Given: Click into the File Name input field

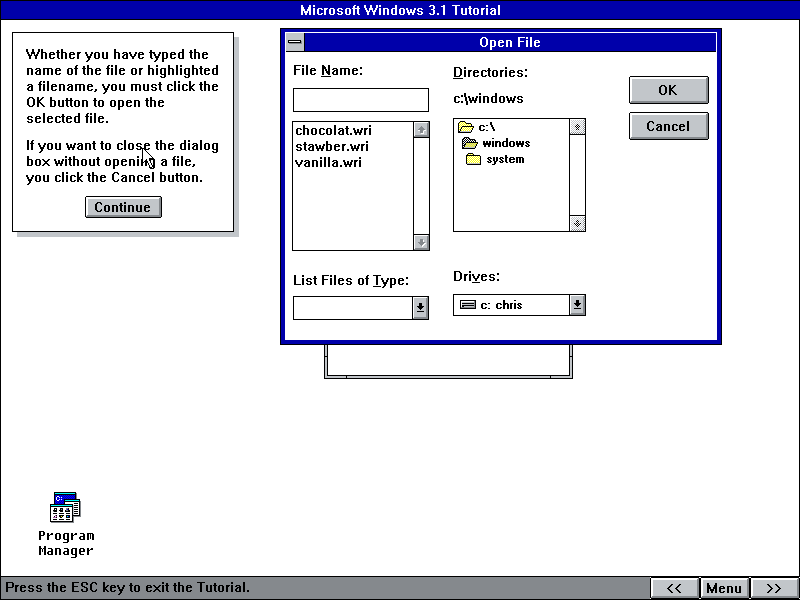Looking at the screenshot, I should coord(361,100).
